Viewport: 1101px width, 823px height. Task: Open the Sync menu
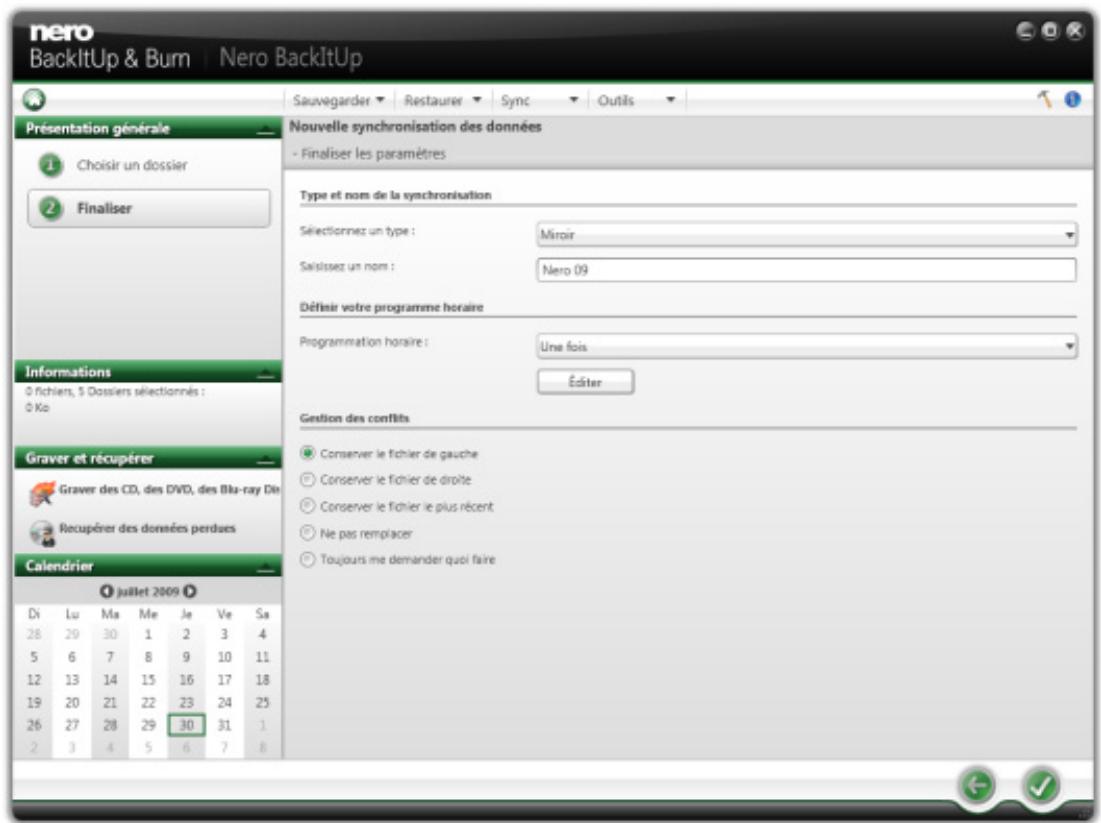coord(539,100)
